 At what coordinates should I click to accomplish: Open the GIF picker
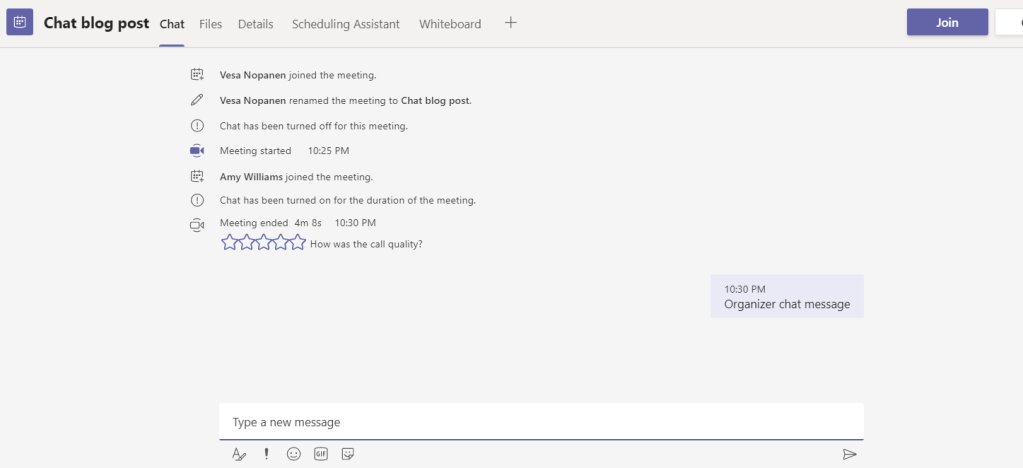point(321,454)
